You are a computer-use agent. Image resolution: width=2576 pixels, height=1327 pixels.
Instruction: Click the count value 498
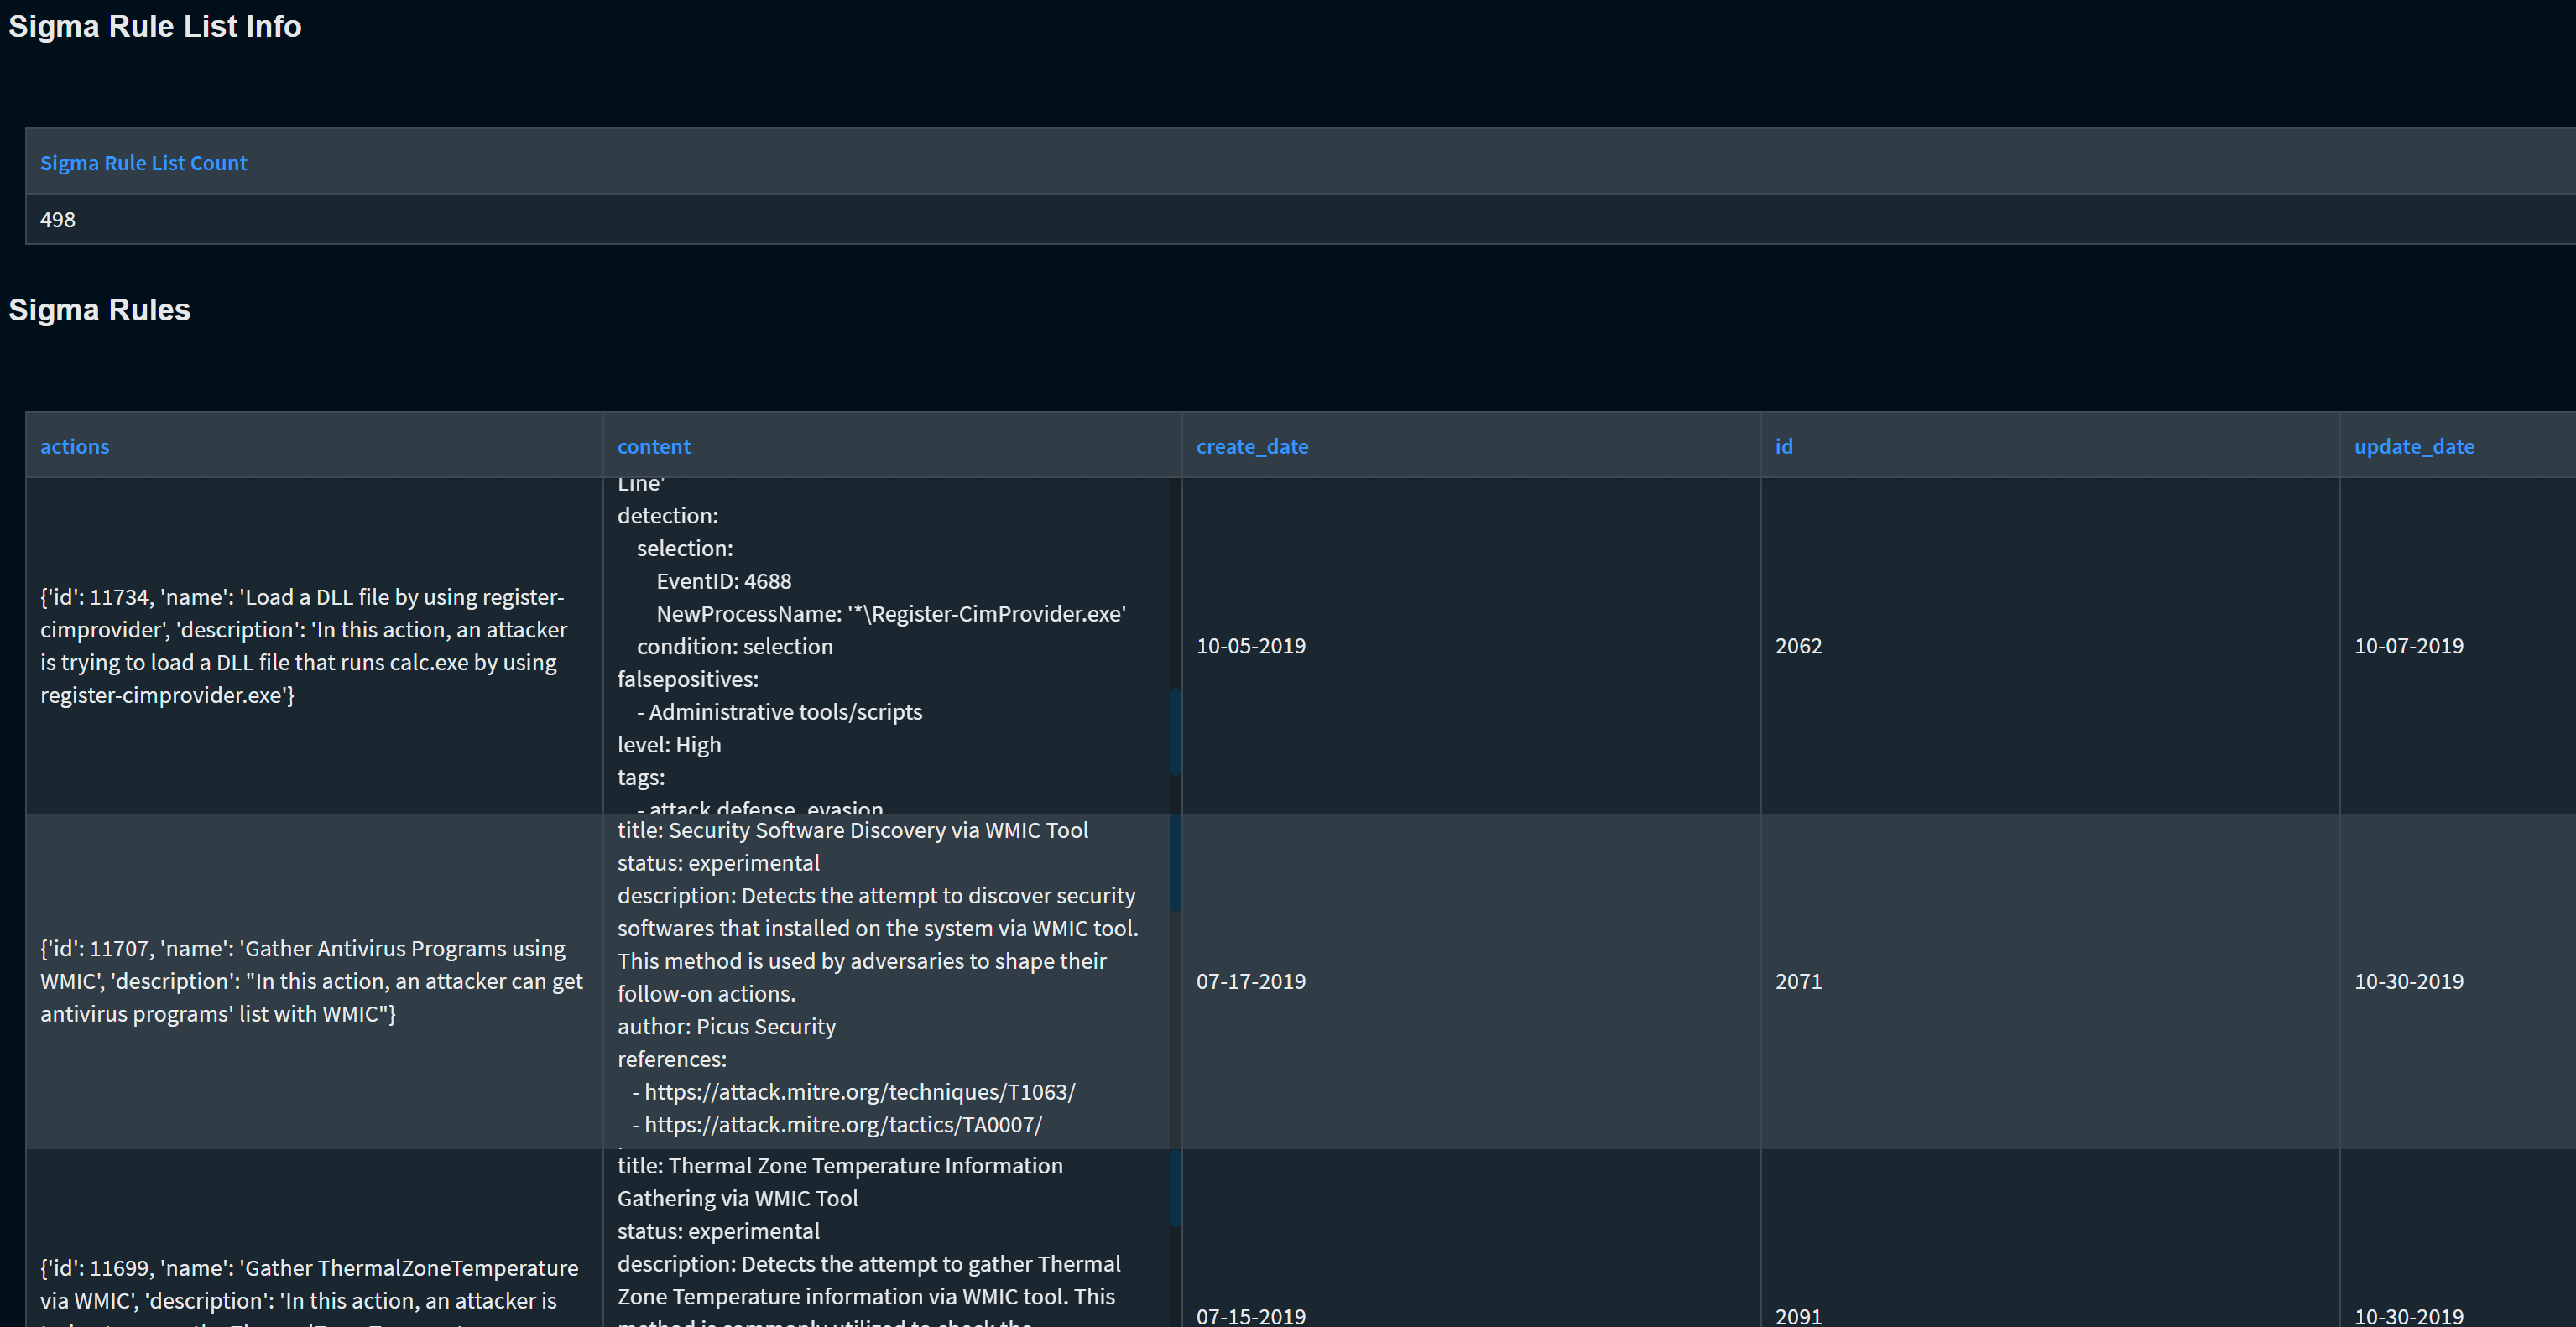click(58, 219)
